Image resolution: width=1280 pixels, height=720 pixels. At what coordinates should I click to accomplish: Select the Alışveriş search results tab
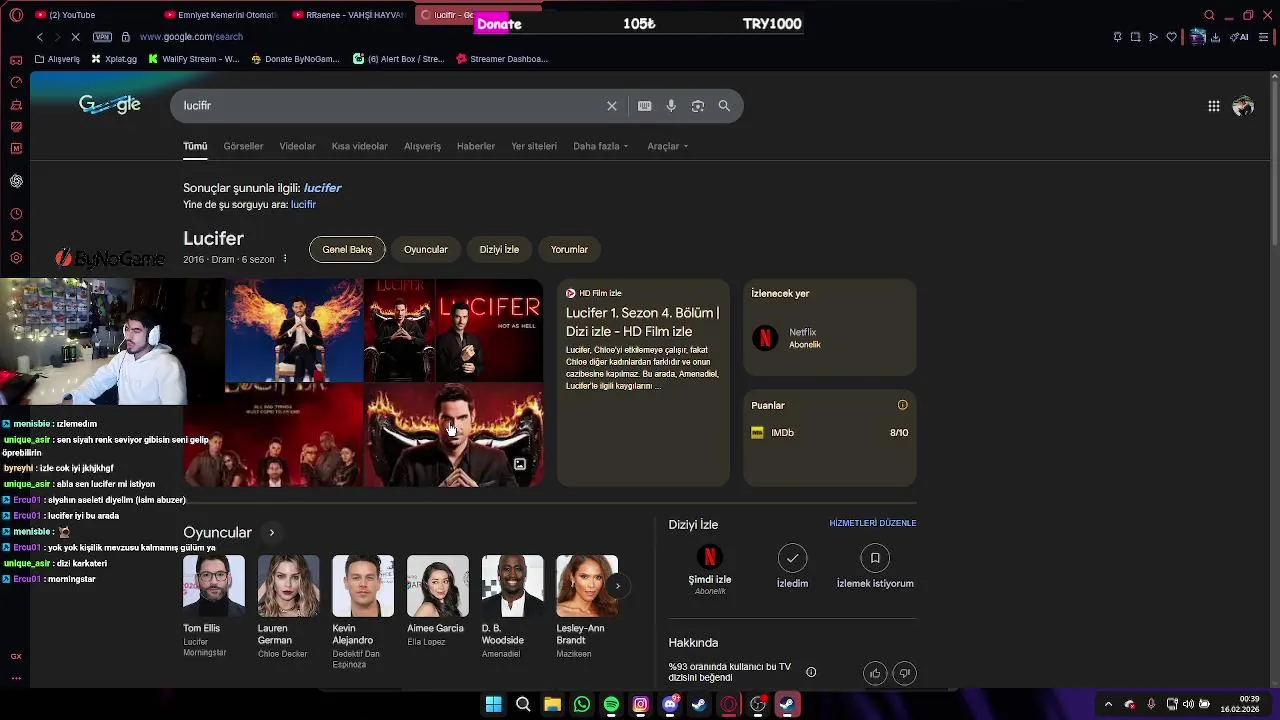422,146
